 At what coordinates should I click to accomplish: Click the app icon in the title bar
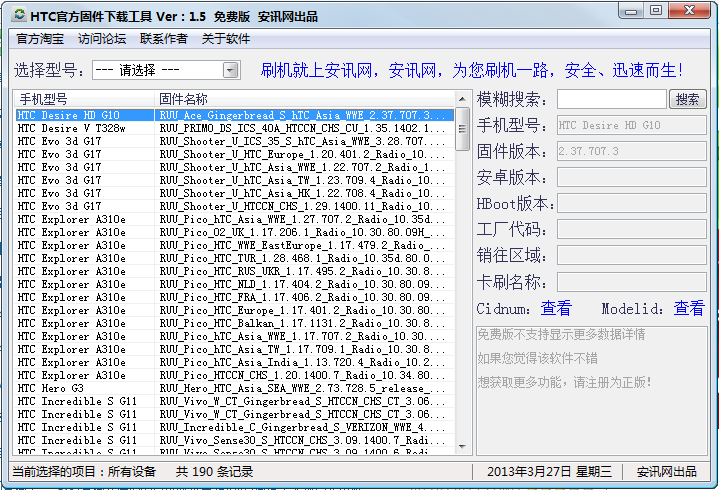pyautogui.click(x=19, y=15)
